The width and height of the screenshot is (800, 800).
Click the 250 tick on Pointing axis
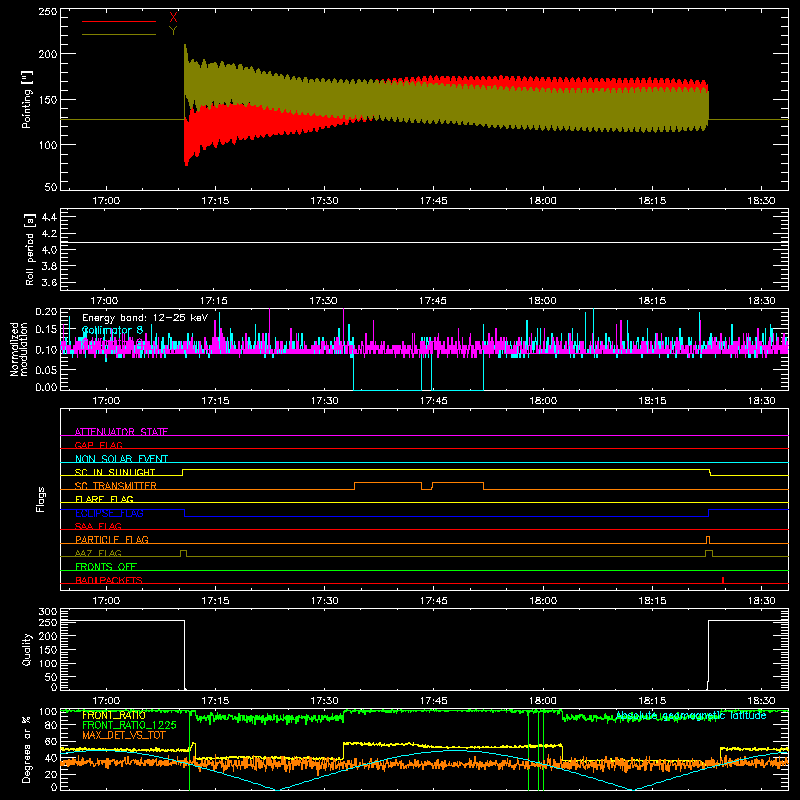48,12
